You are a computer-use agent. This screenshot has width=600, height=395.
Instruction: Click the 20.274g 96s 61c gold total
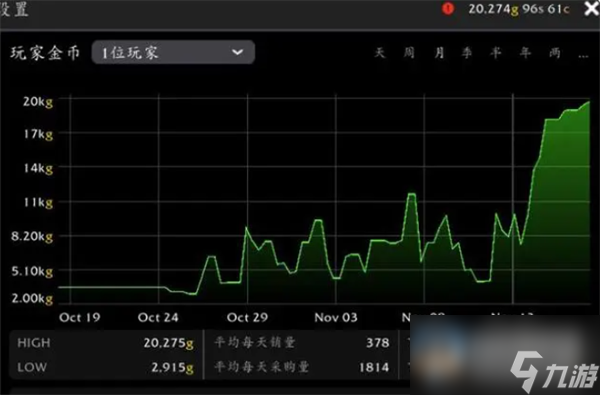(x=519, y=9)
